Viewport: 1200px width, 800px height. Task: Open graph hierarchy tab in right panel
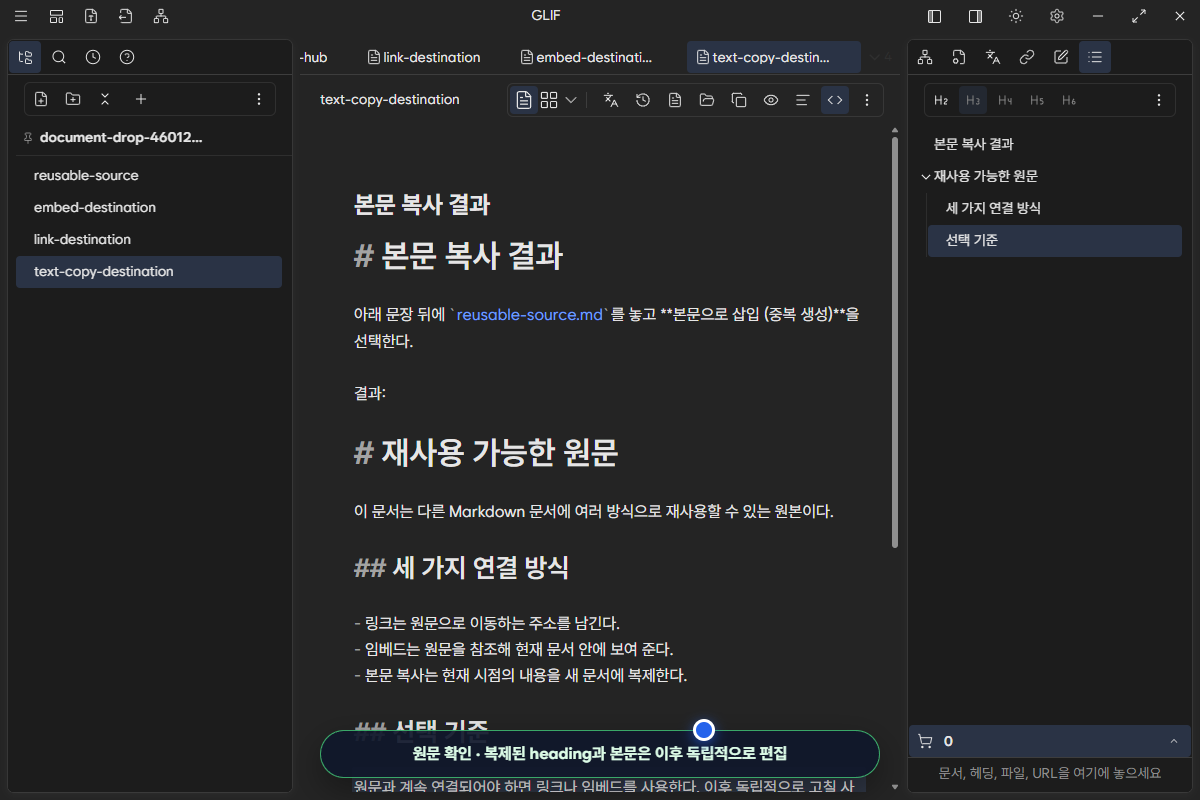point(925,57)
